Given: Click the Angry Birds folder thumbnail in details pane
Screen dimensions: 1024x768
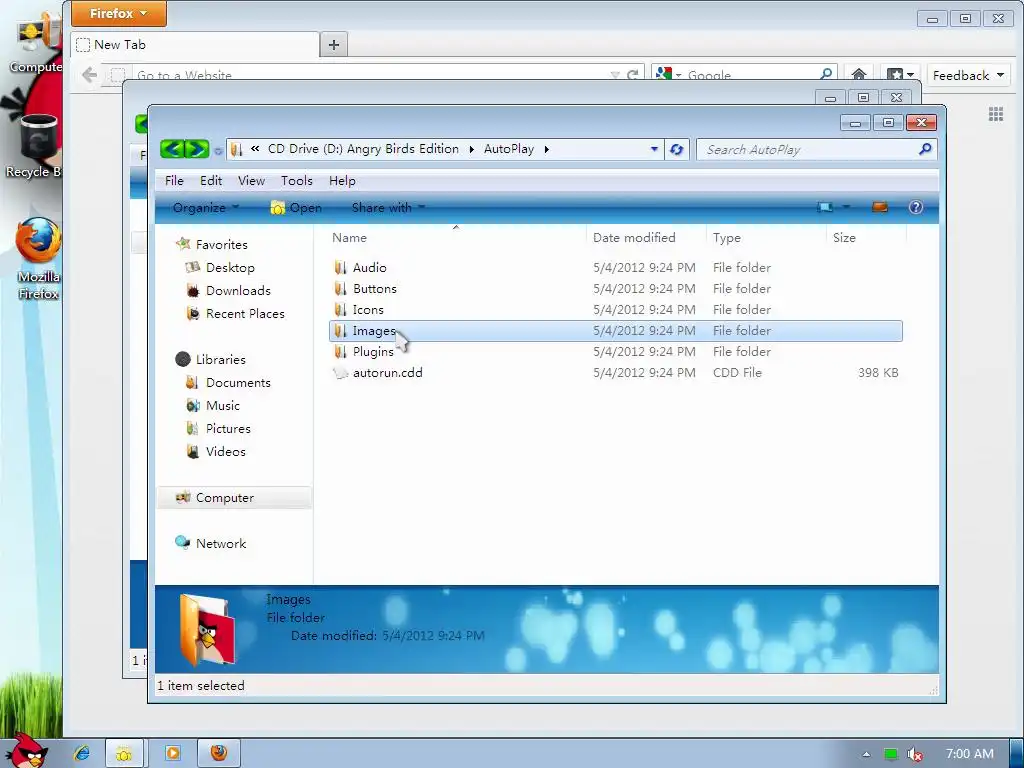Looking at the screenshot, I should pyautogui.click(x=207, y=629).
